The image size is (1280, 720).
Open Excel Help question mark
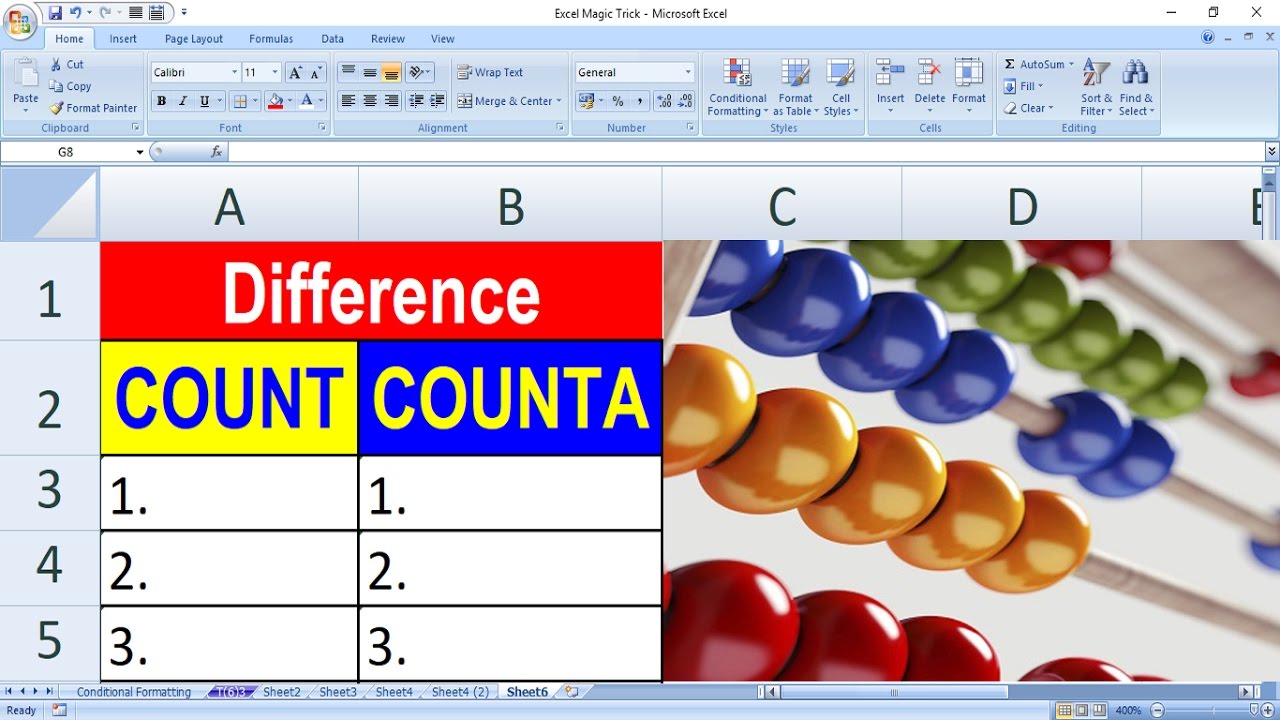(1208, 38)
